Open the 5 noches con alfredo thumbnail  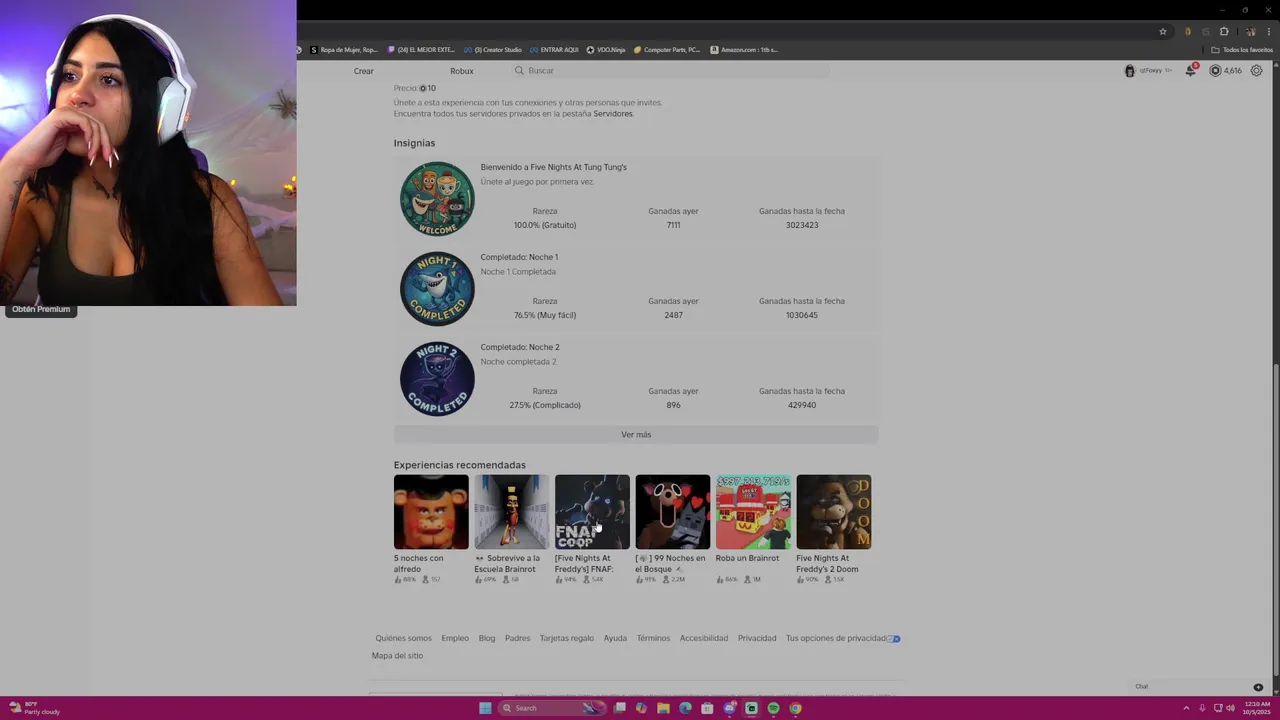click(431, 512)
